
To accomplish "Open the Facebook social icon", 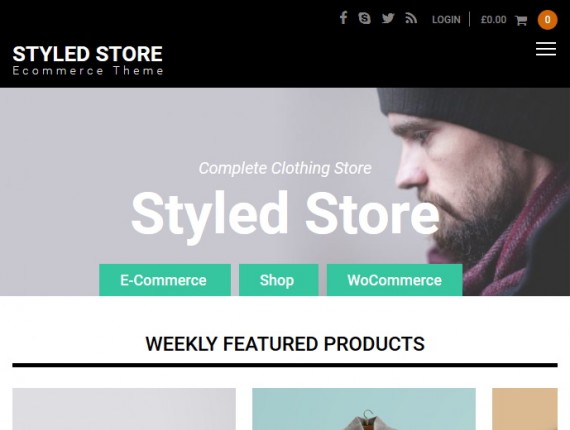I will click(343, 18).
